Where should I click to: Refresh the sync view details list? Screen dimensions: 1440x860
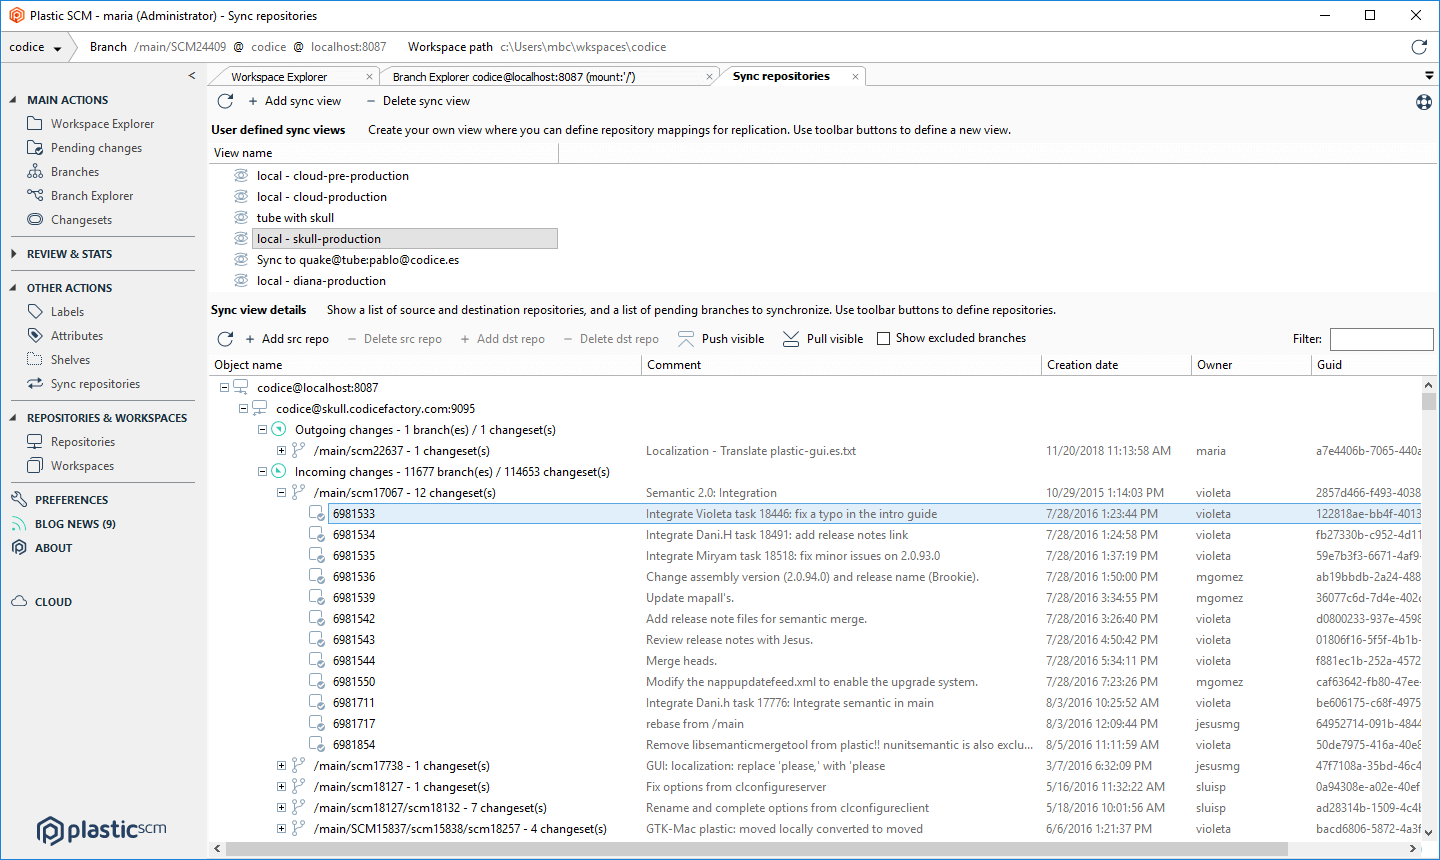pos(225,339)
